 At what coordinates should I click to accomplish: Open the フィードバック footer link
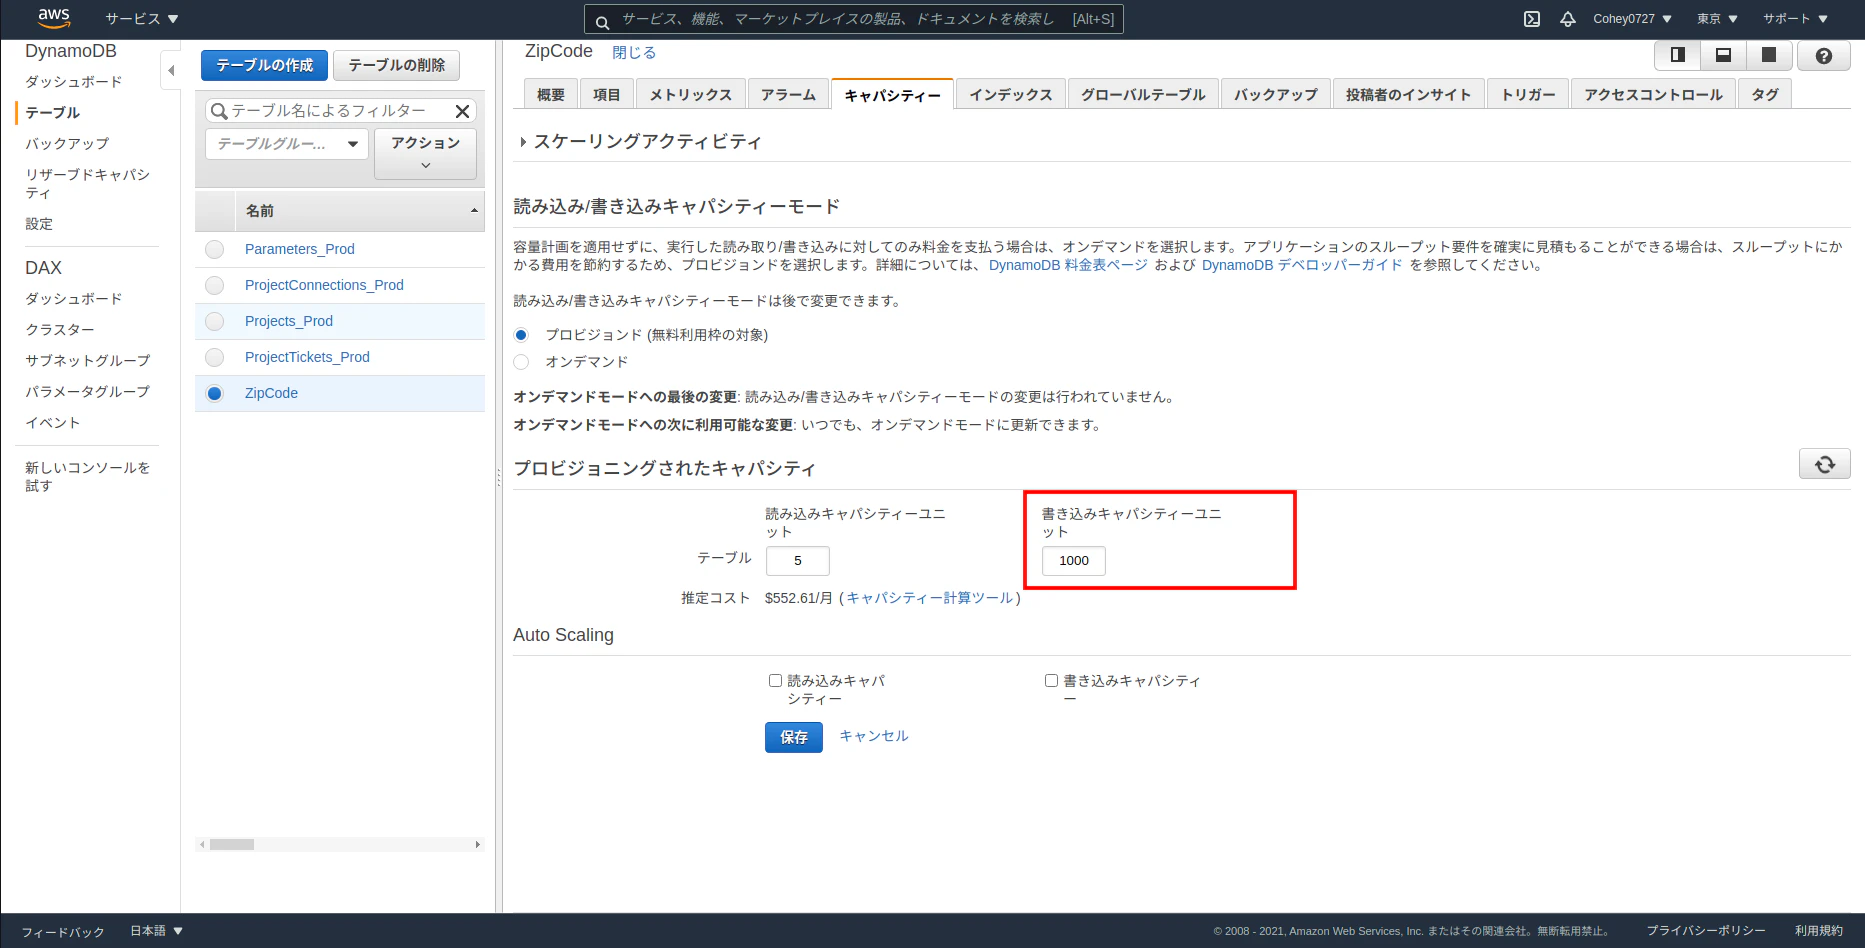click(63, 932)
